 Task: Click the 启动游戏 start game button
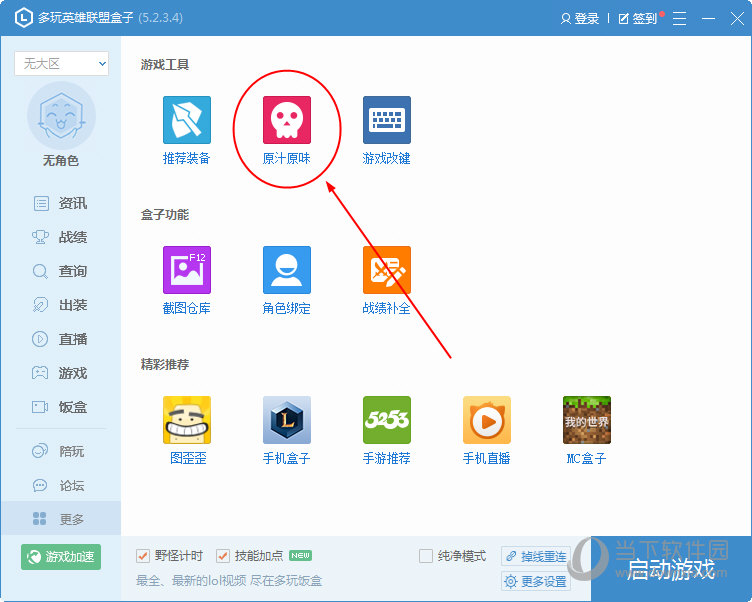tap(671, 569)
